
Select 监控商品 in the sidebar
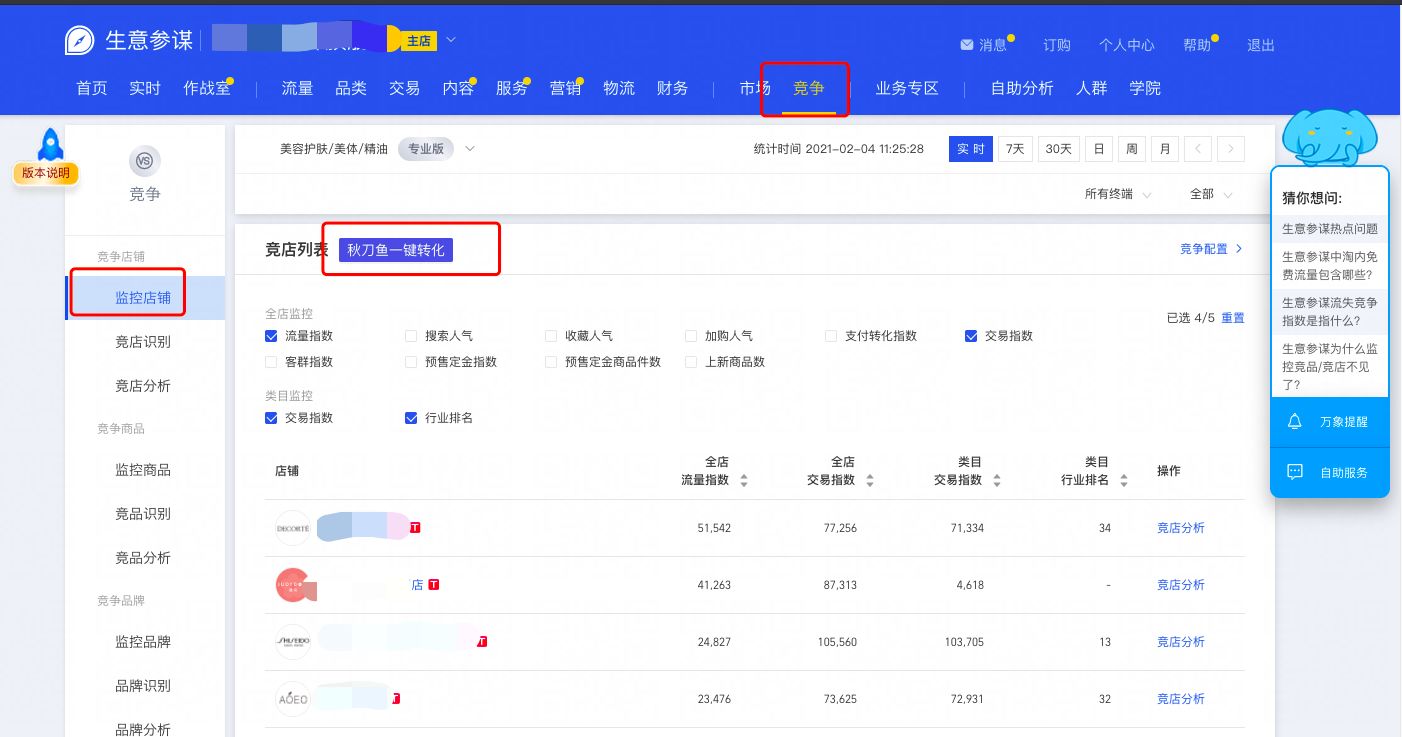coord(145,470)
